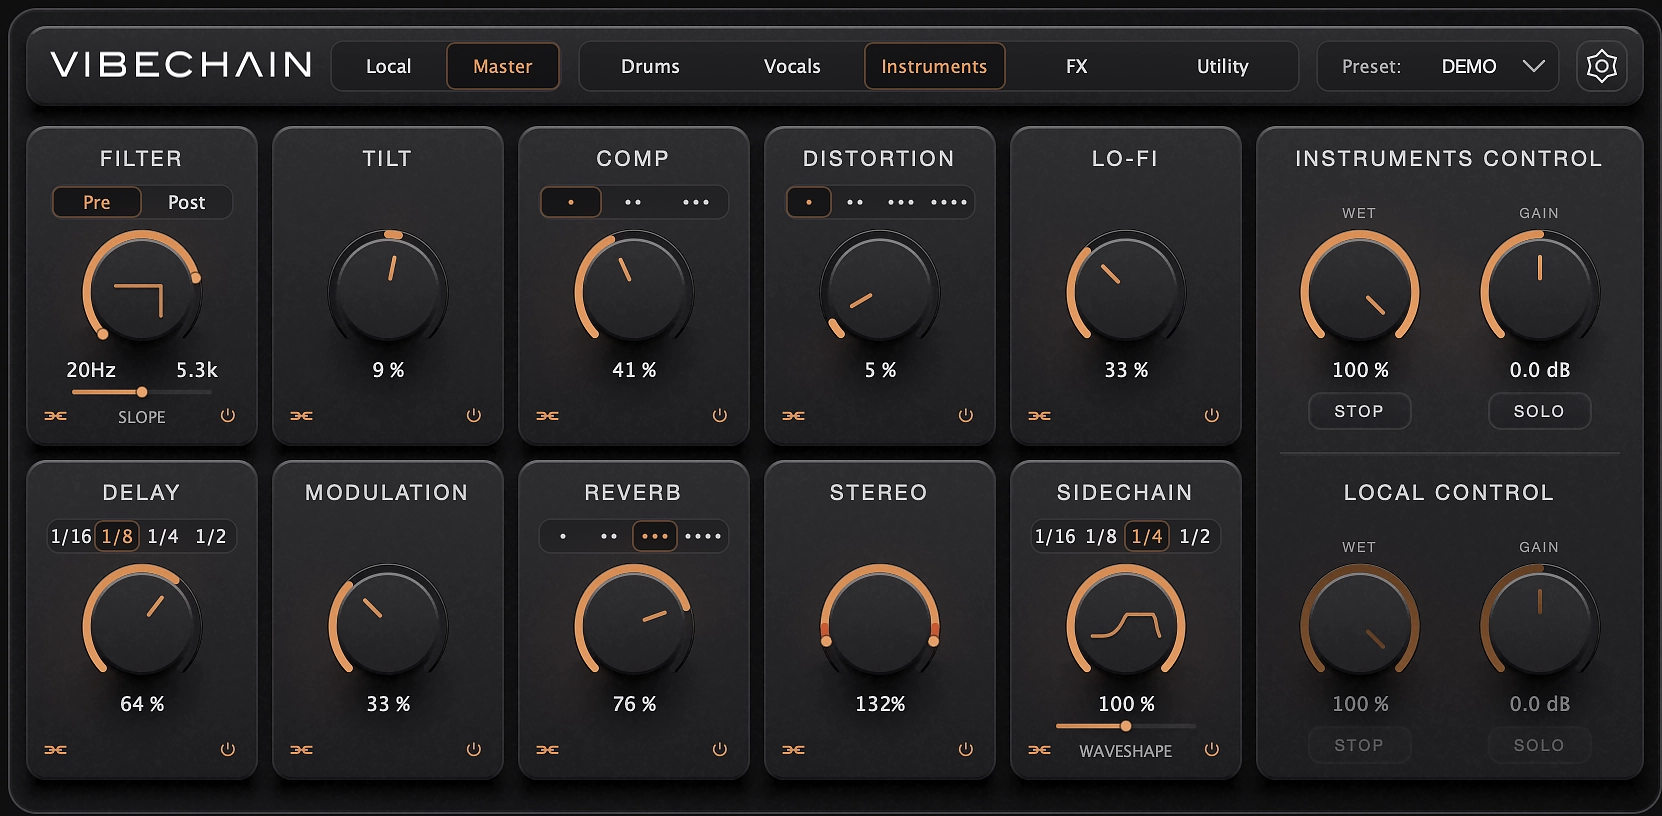Select DISTORTION four-dot mode
The image size is (1662, 816).
(x=949, y=202)
